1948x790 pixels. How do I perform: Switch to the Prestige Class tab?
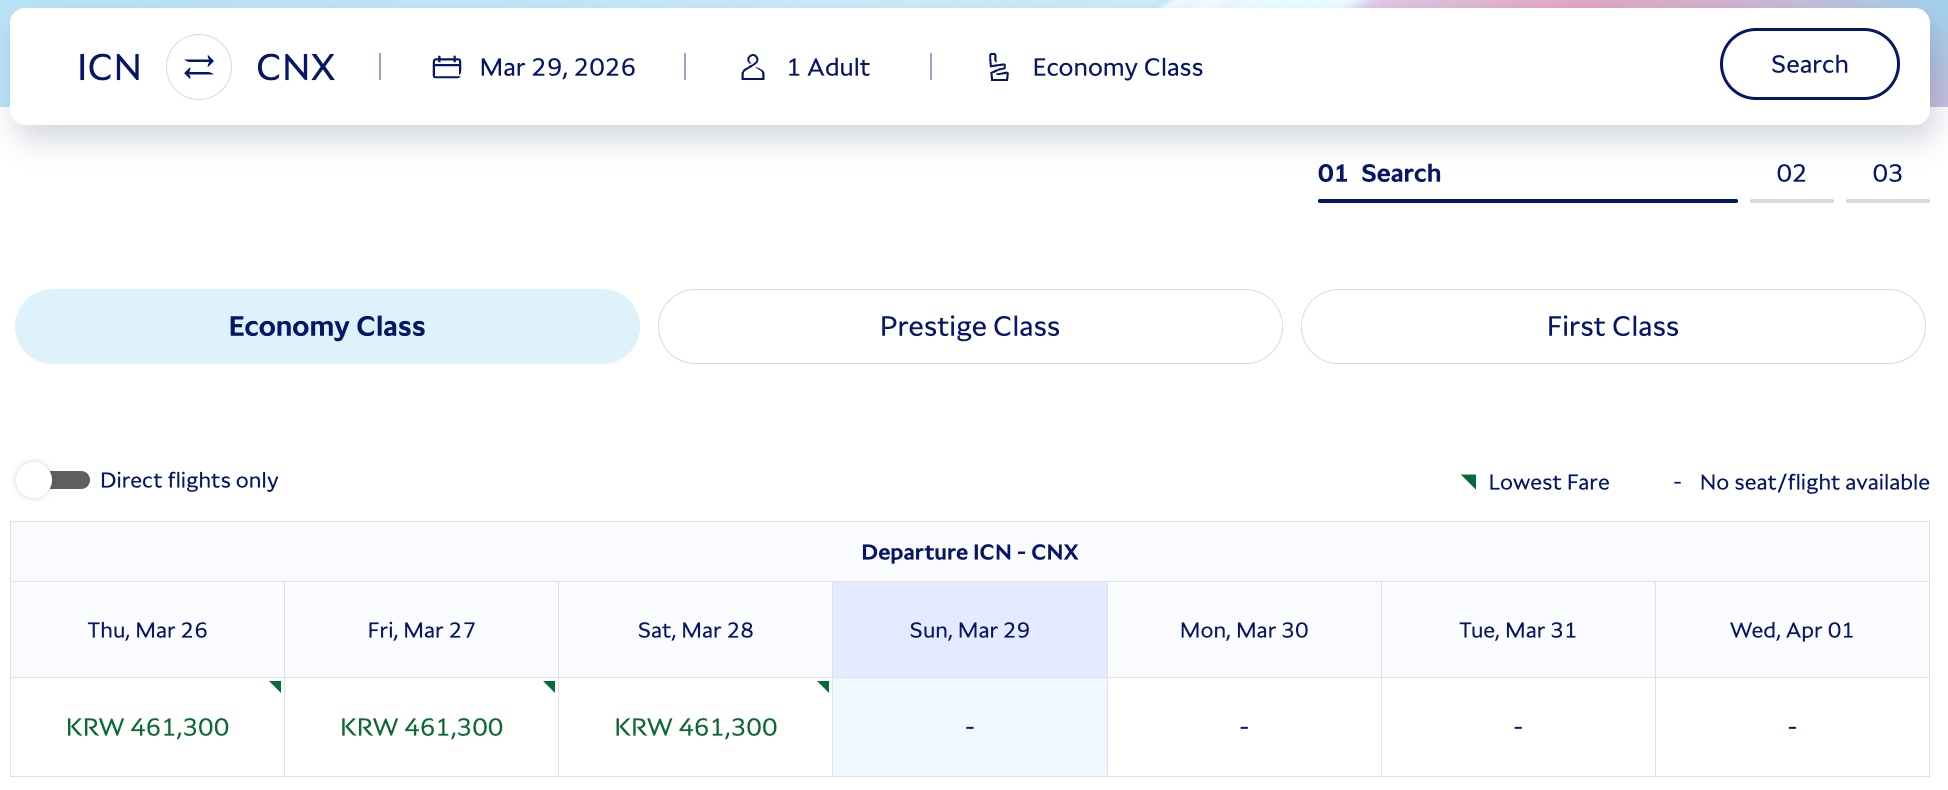click(969, 326)
